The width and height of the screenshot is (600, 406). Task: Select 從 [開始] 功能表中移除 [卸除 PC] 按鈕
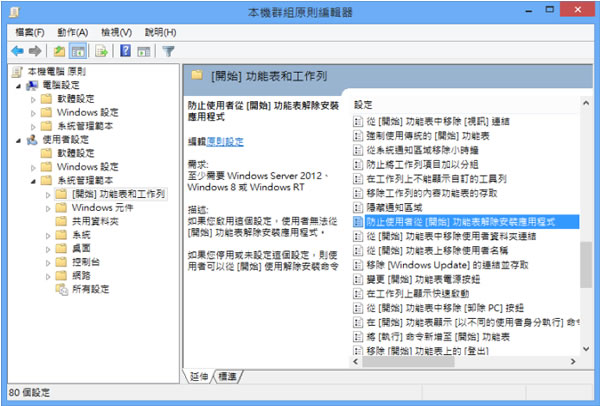click(445, 308)
